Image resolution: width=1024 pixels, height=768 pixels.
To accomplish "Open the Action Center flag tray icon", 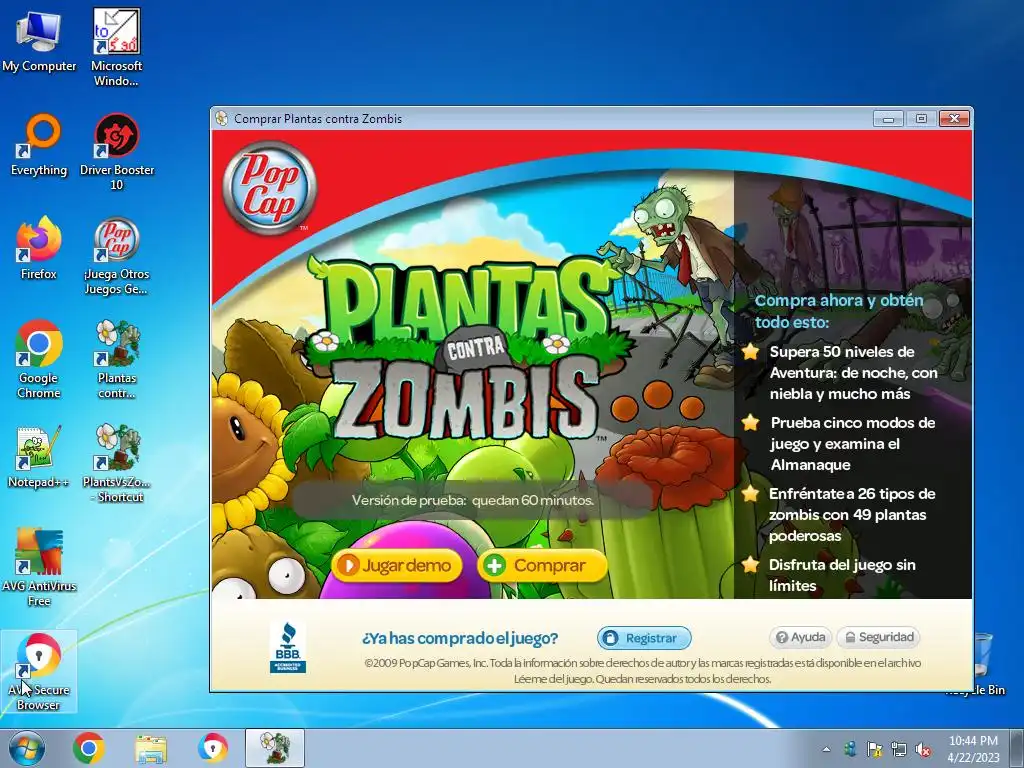I will 874,749.
